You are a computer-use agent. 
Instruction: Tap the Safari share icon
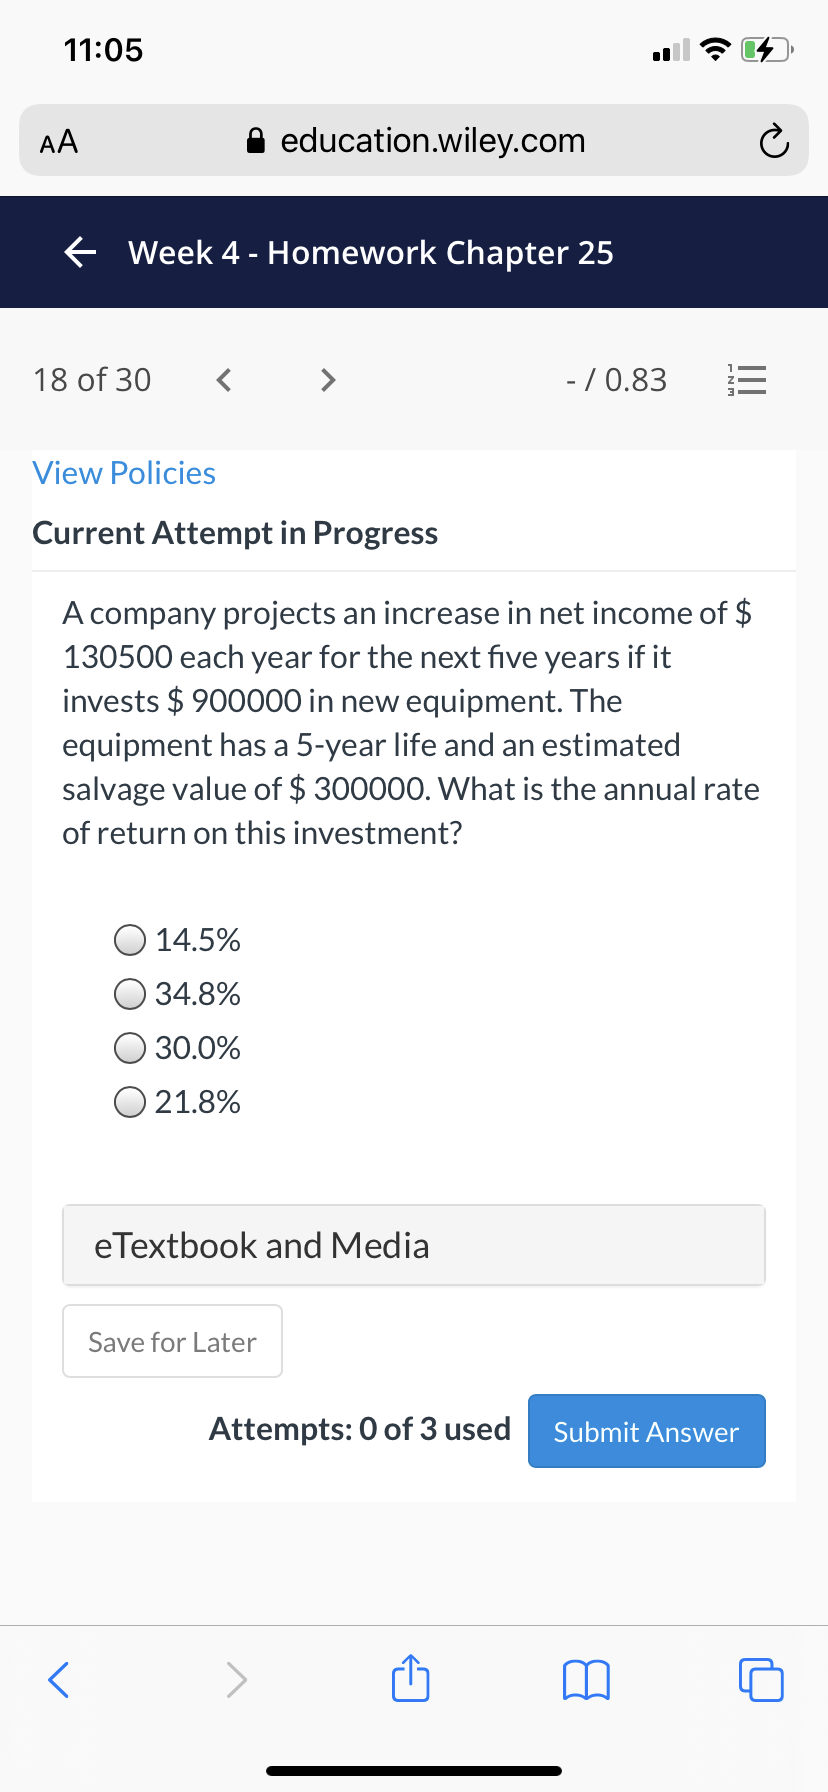[410, 1679]
